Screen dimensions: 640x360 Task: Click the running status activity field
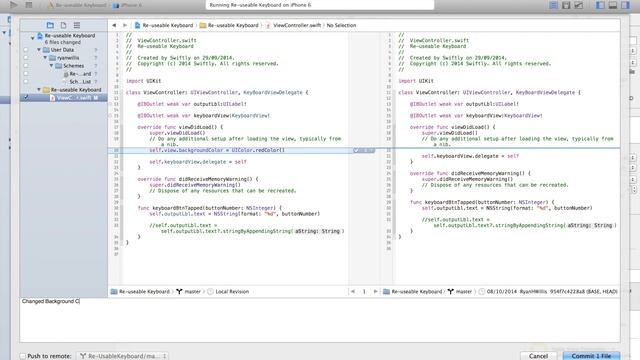click(x=320, y=5)
